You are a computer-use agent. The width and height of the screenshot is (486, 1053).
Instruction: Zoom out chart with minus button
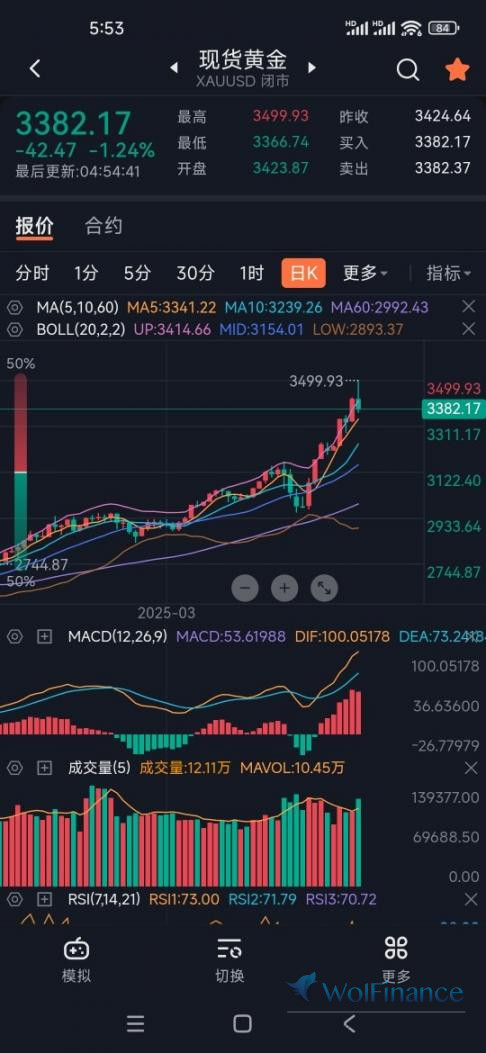244,588
